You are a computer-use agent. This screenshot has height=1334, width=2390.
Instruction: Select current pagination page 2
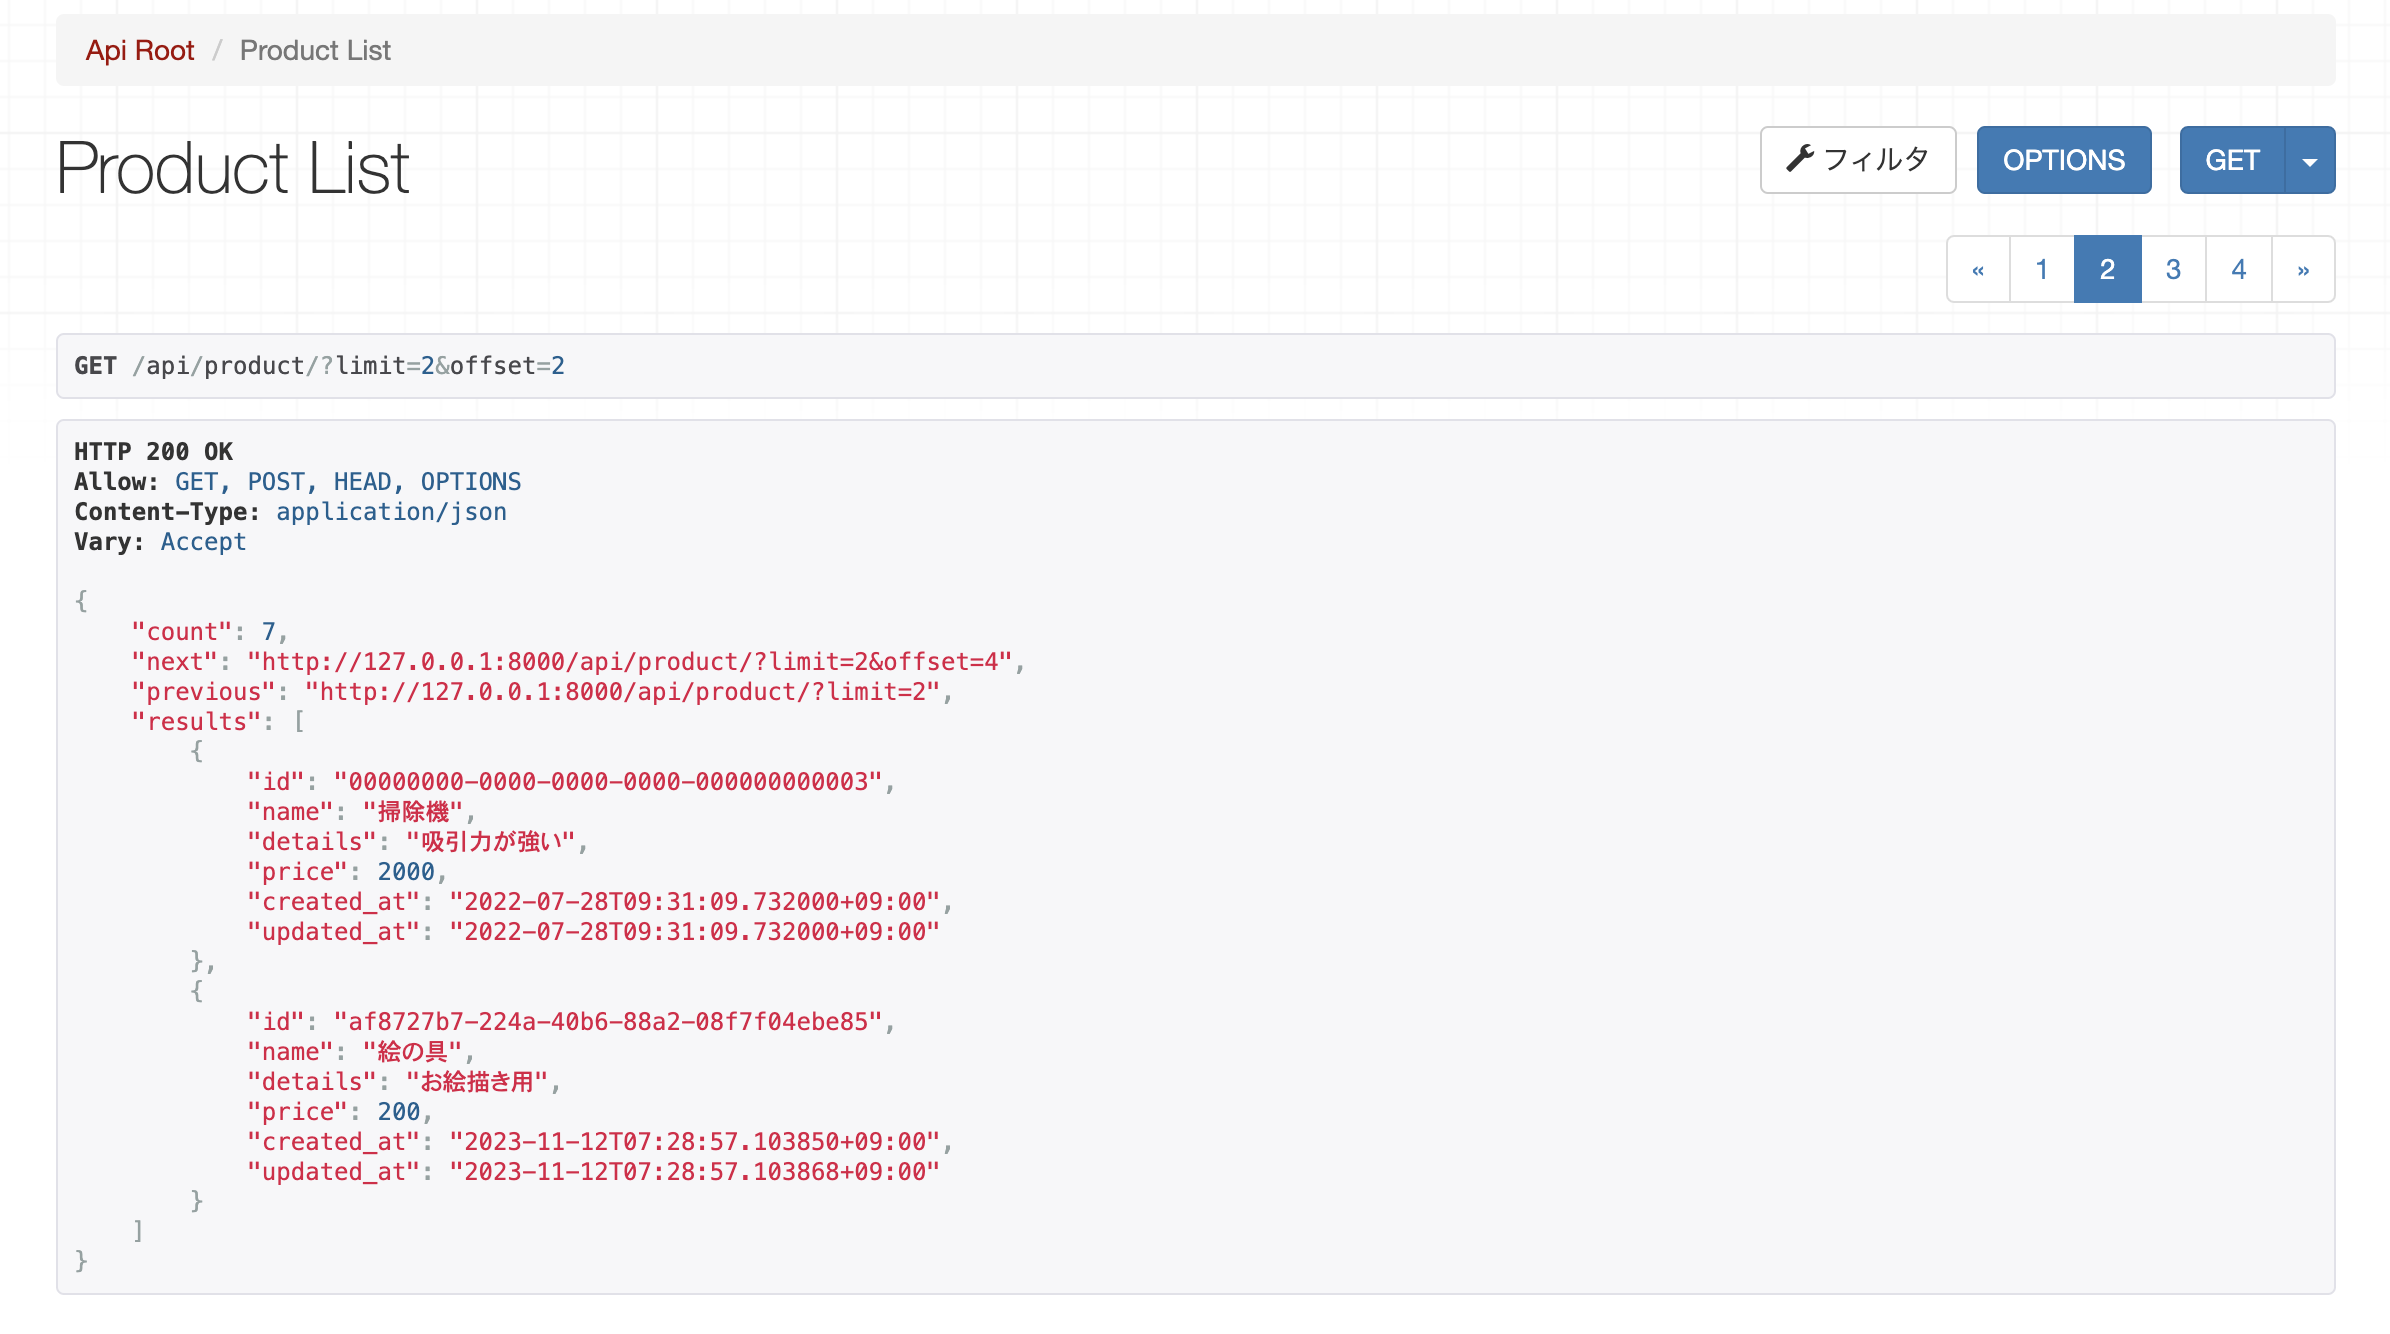click(x=2107, y=269)
